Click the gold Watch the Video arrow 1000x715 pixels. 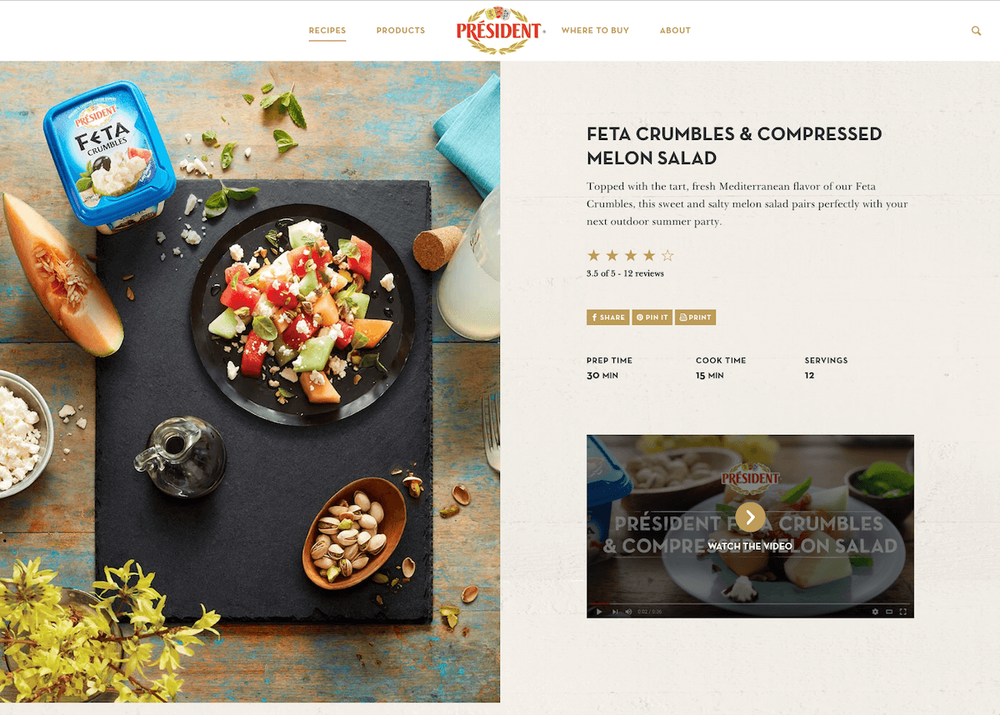[750, 517]
